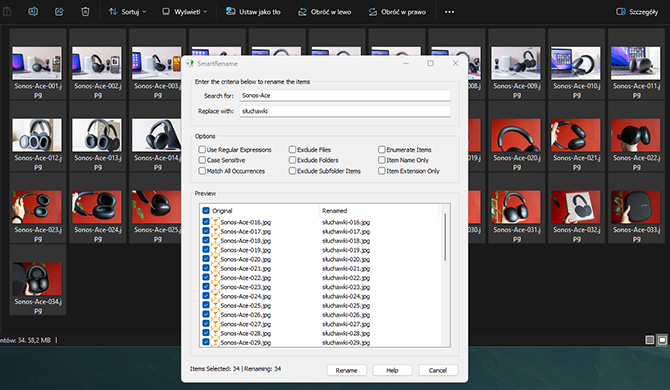Image resolution: width=670 pixels, height=390 pixels.
Task: Click the Rename button
Action: (x=347, y=370)
